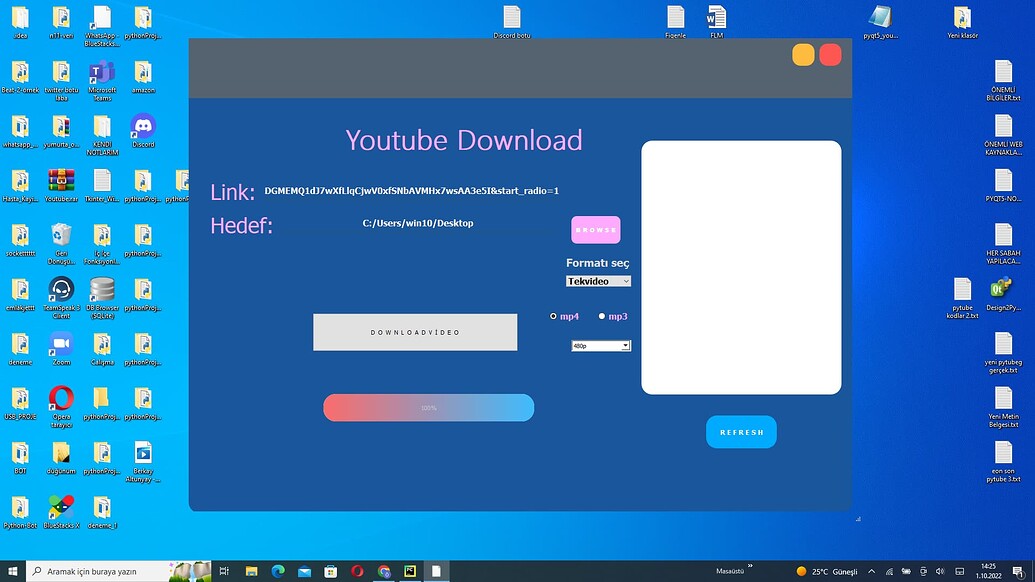Screen dimensions: 1035x582
Task: Open the Zoom desktop shortcut
Action: pyautogui.click(x=61, y=343)
